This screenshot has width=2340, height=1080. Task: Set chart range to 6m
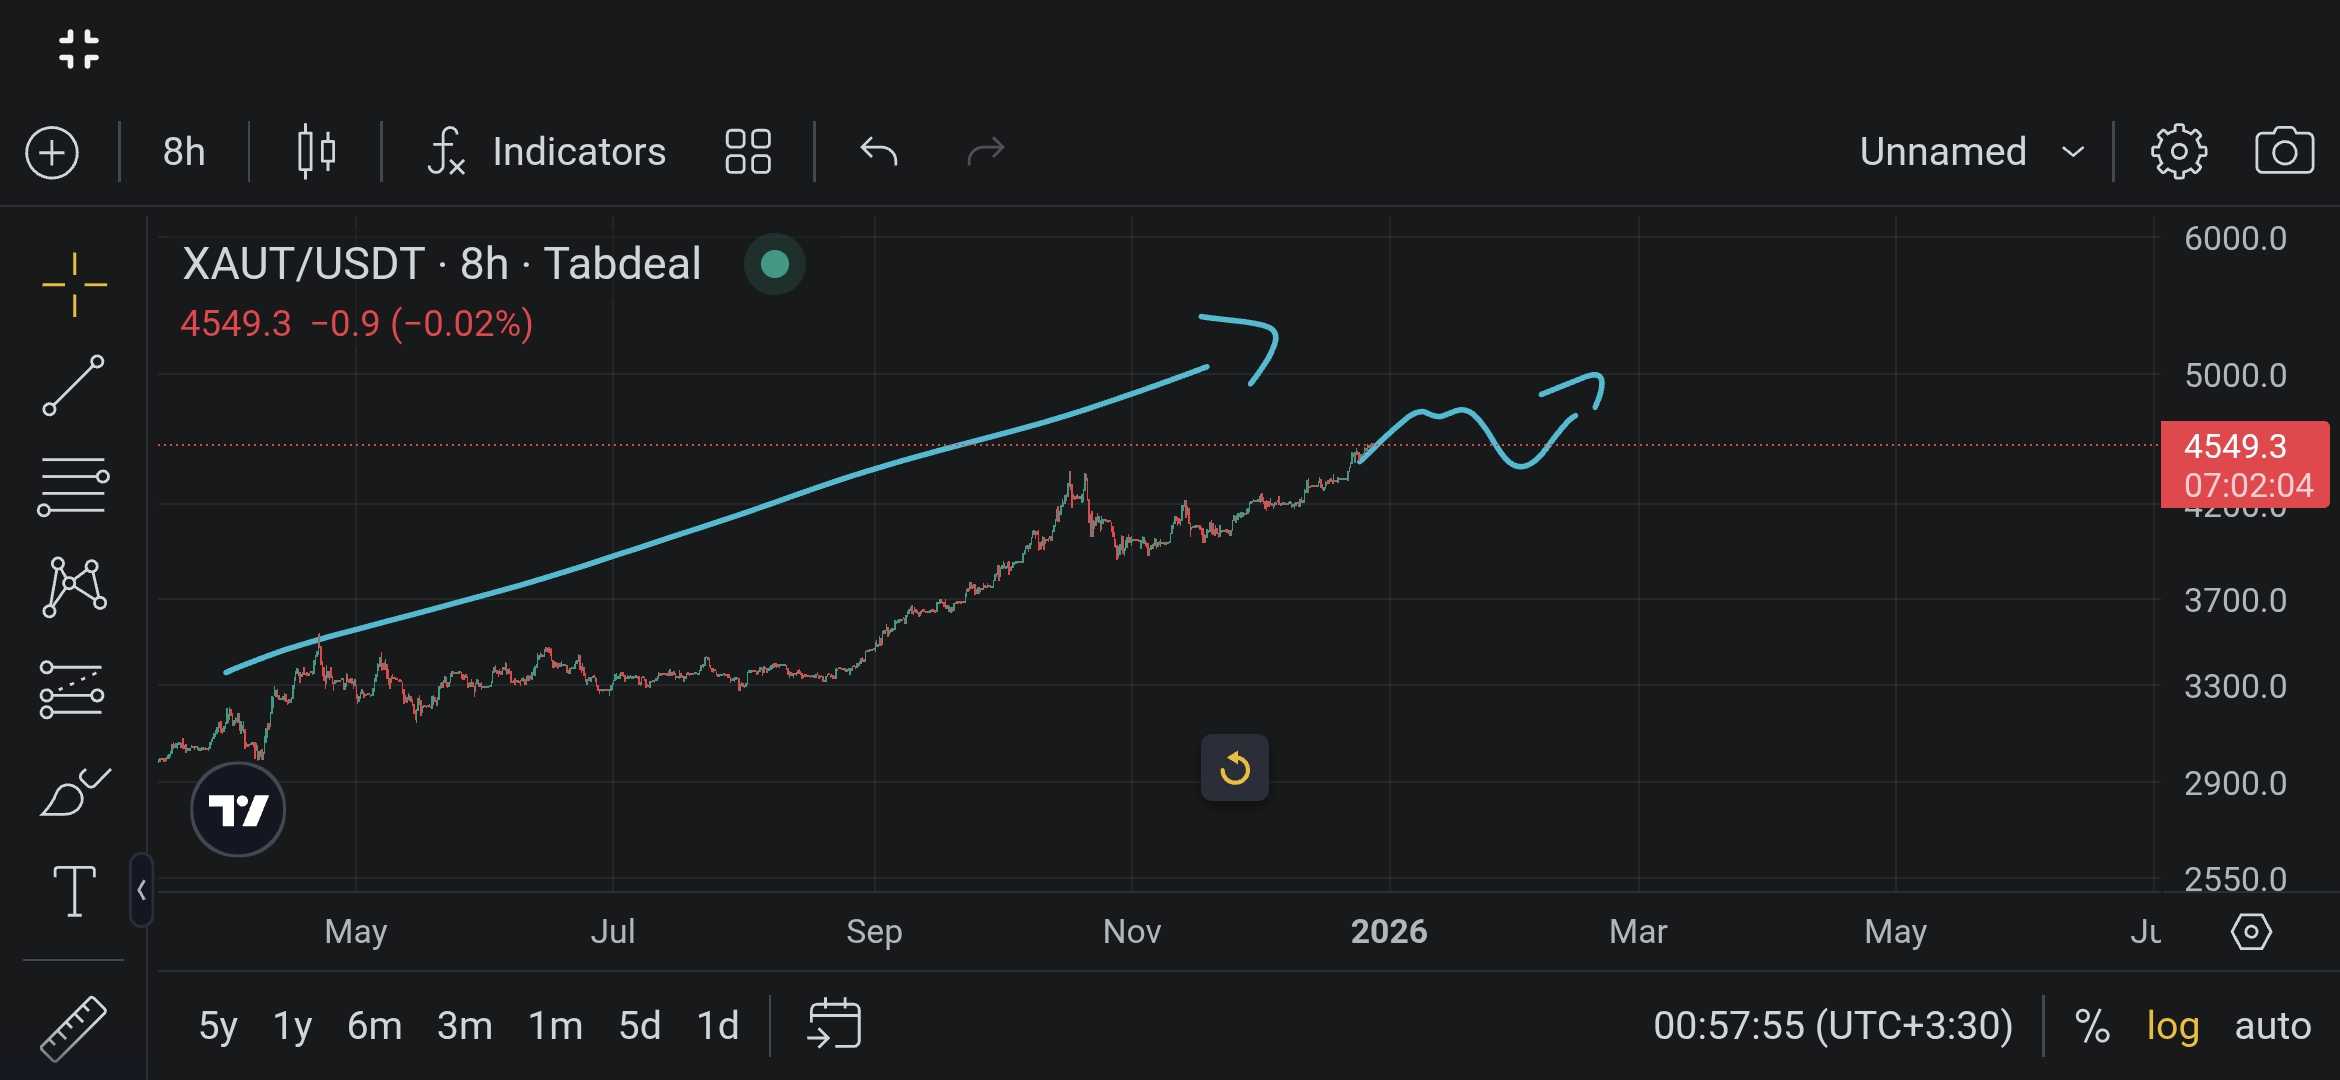click(x=374, y=1026)
